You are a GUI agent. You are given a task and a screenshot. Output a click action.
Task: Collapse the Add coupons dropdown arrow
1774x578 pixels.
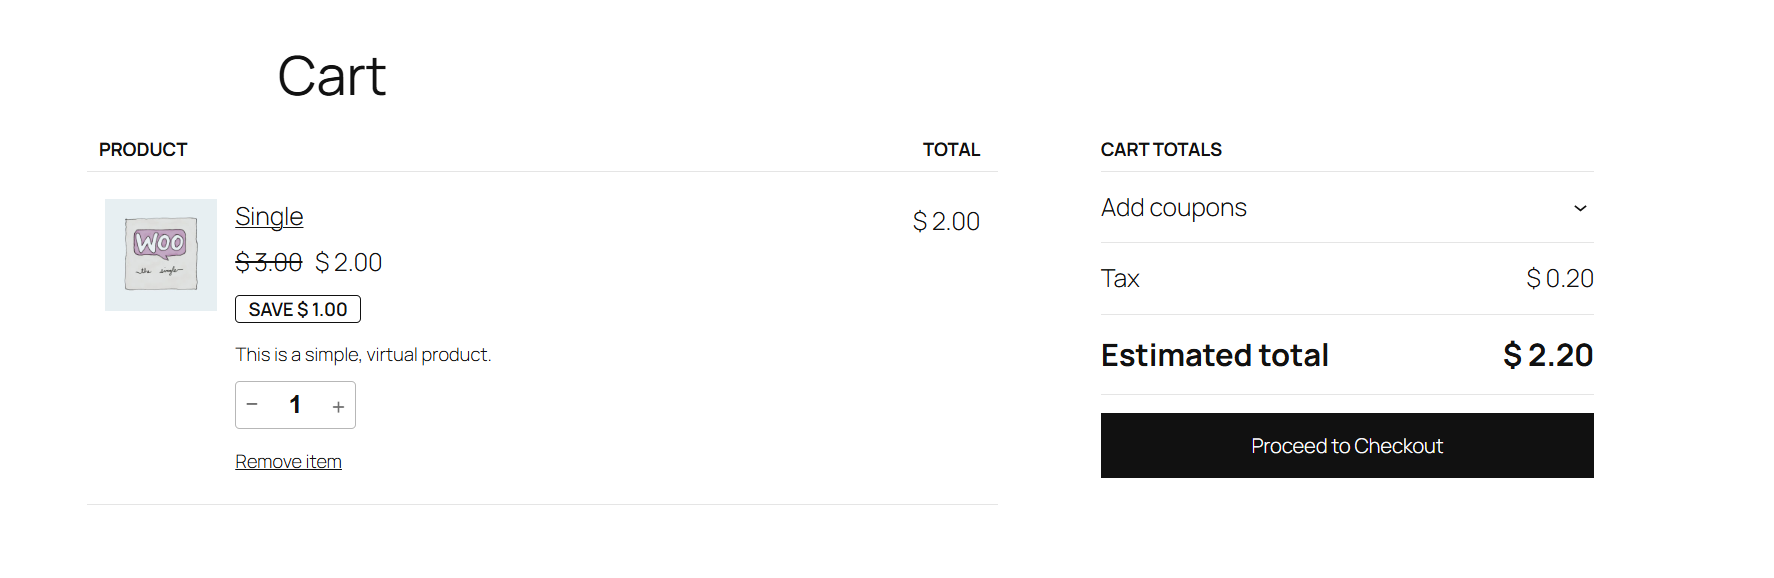[1580, 208]
